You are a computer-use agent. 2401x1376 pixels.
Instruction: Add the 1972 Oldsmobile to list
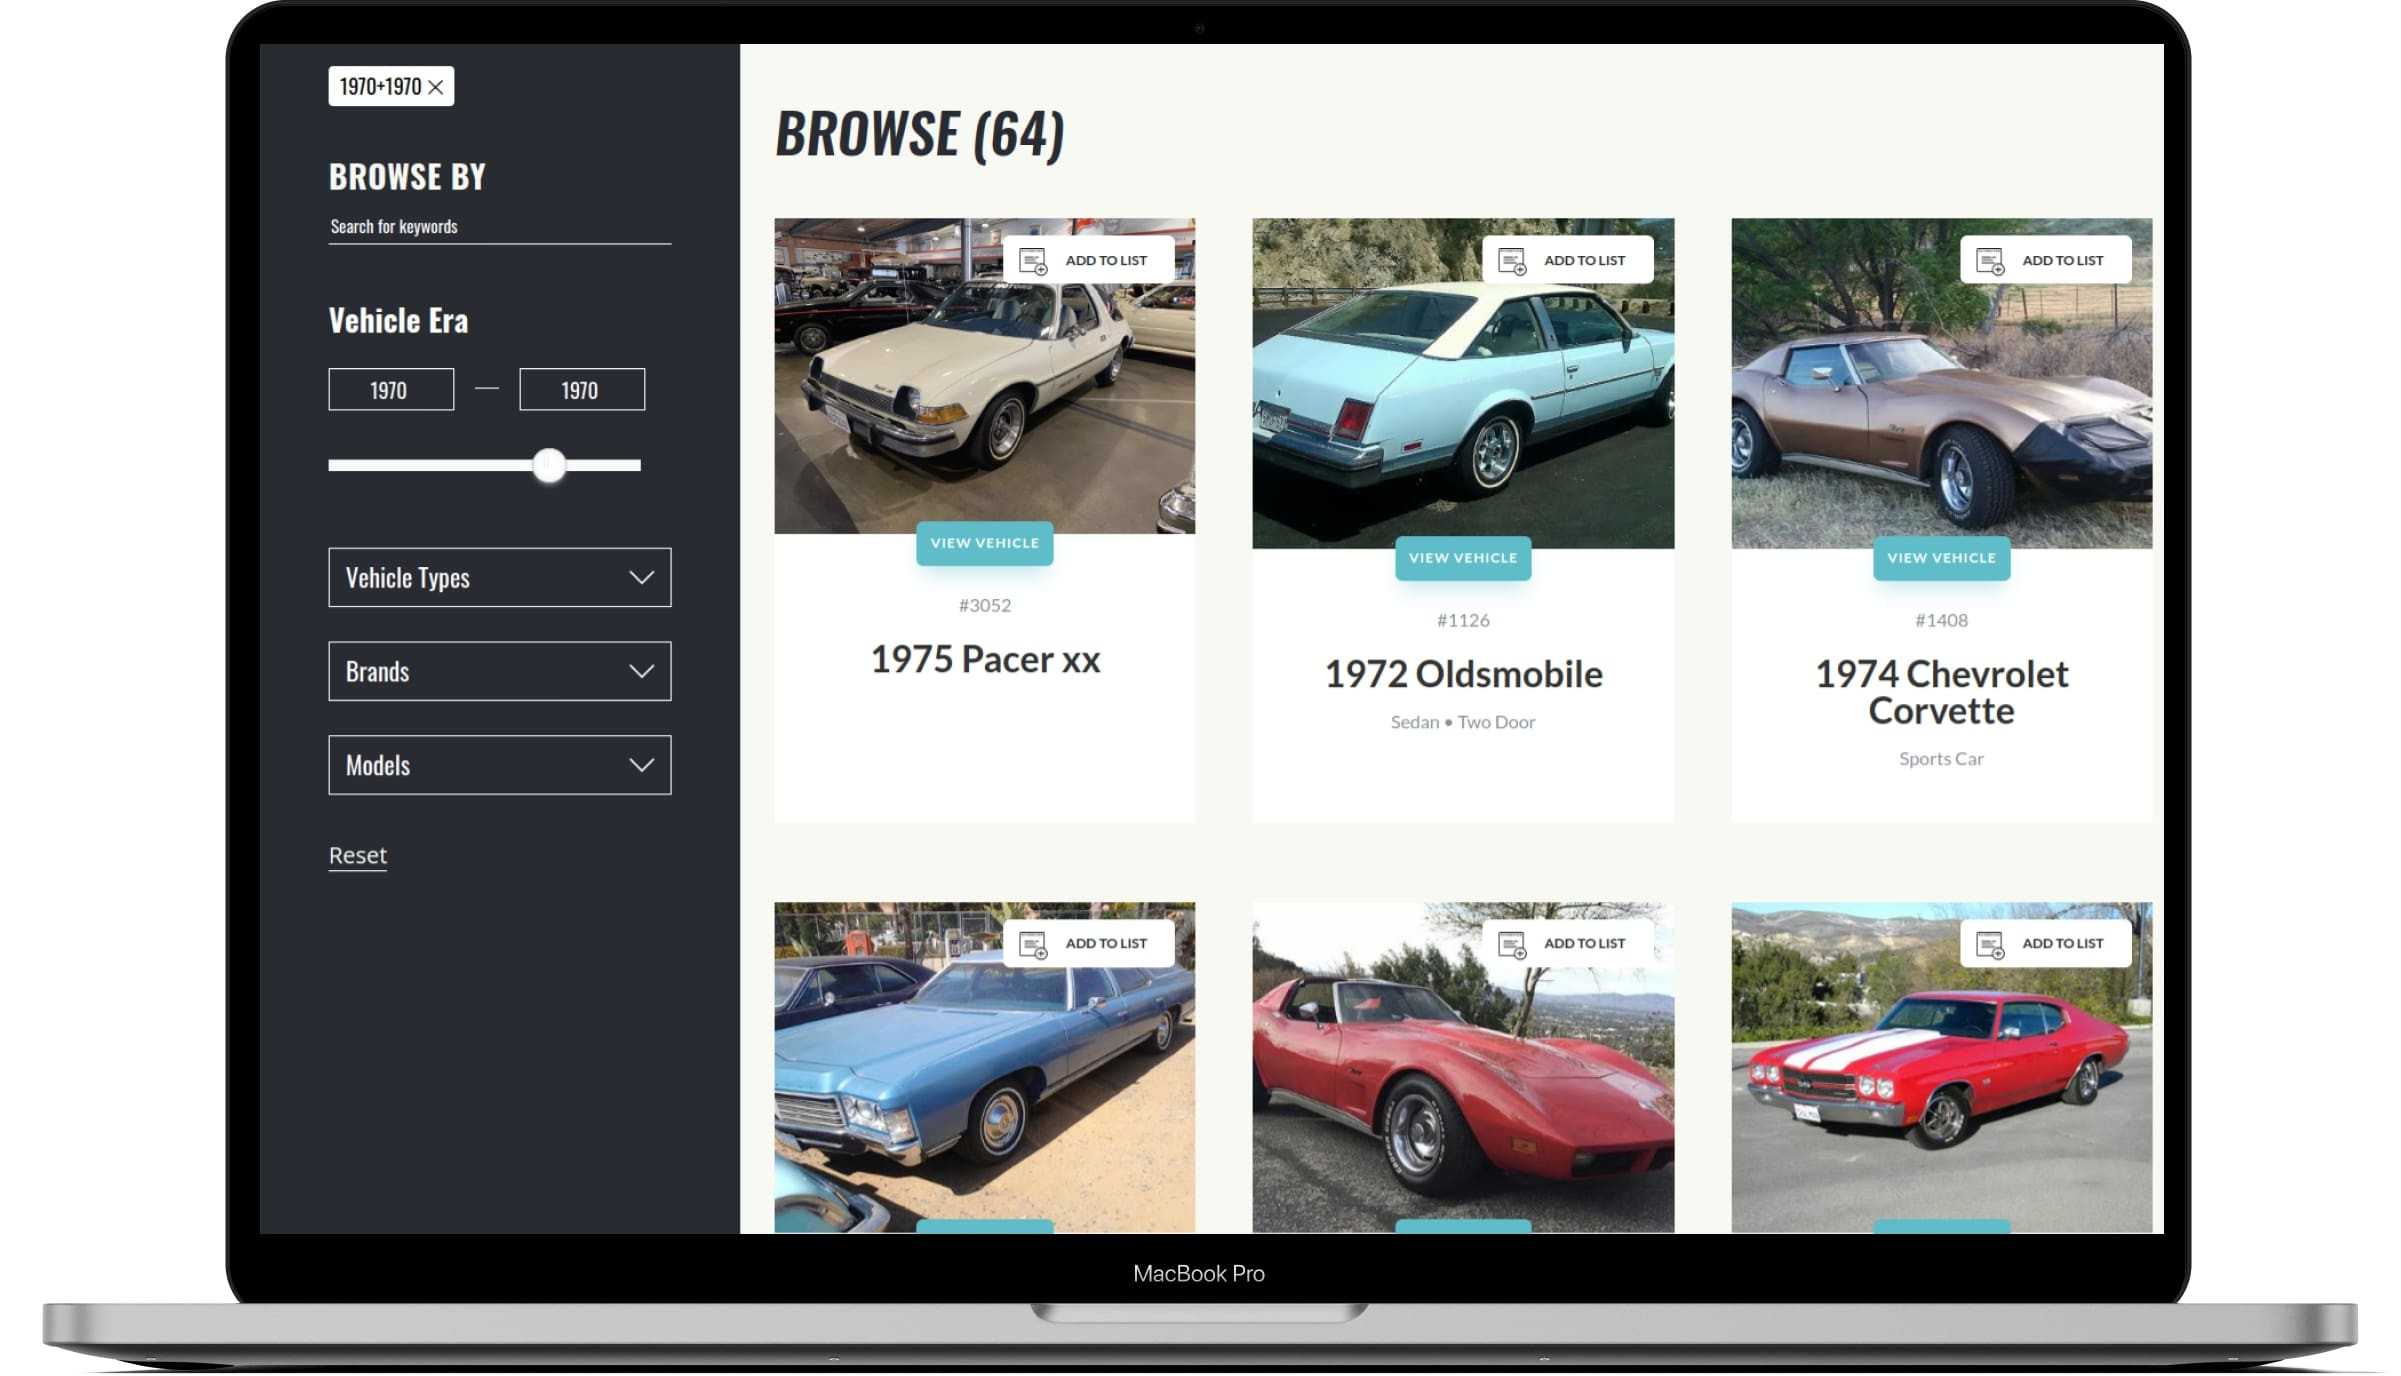(1566, 260)
